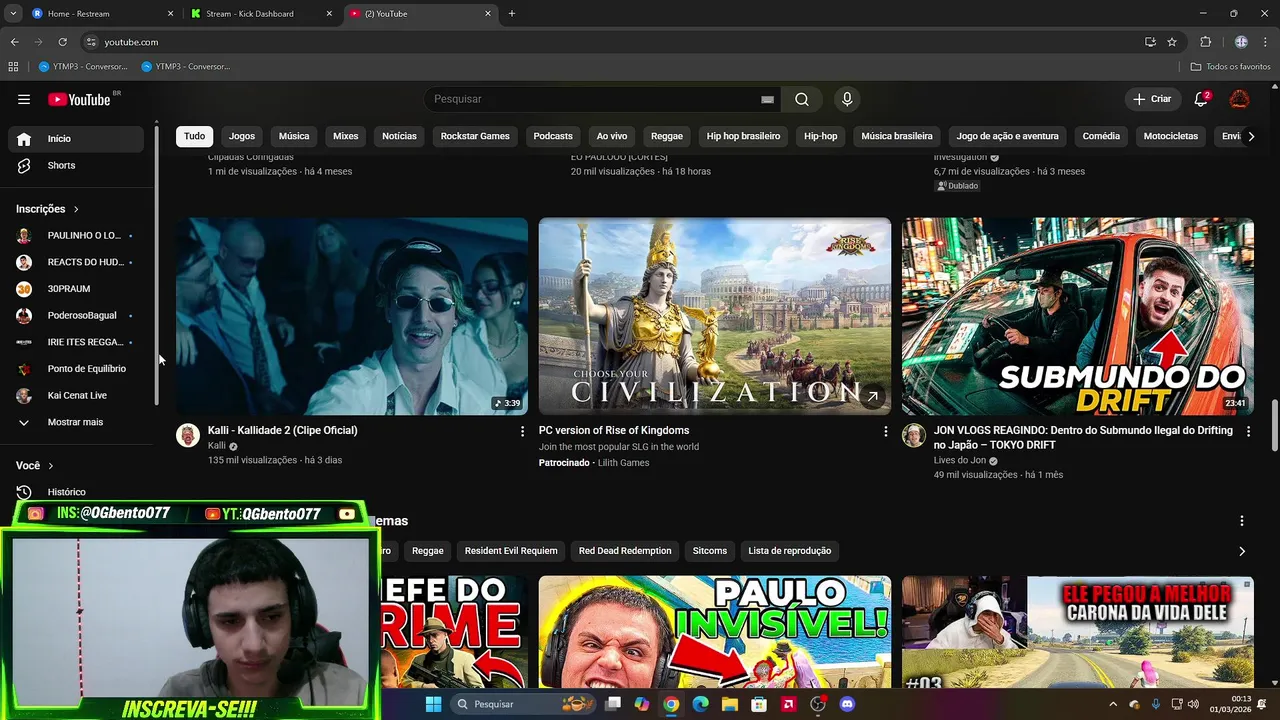Open Discord from the taskbar
Image resolution: width=1280 pixels, height=720 pixels.
tap(847, 704)
